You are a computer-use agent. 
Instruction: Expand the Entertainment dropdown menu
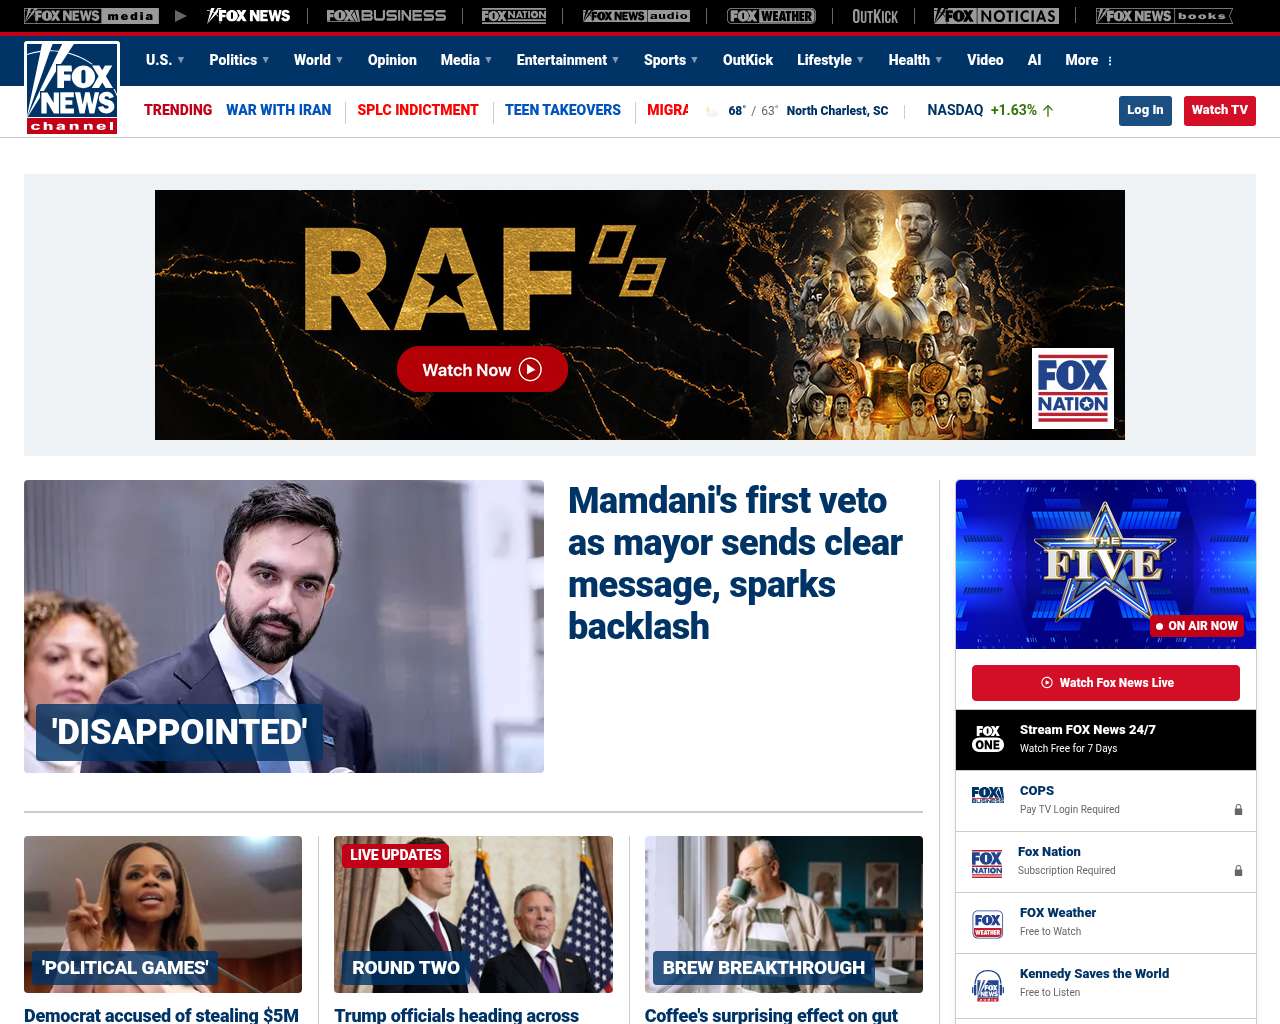[567, 60]
